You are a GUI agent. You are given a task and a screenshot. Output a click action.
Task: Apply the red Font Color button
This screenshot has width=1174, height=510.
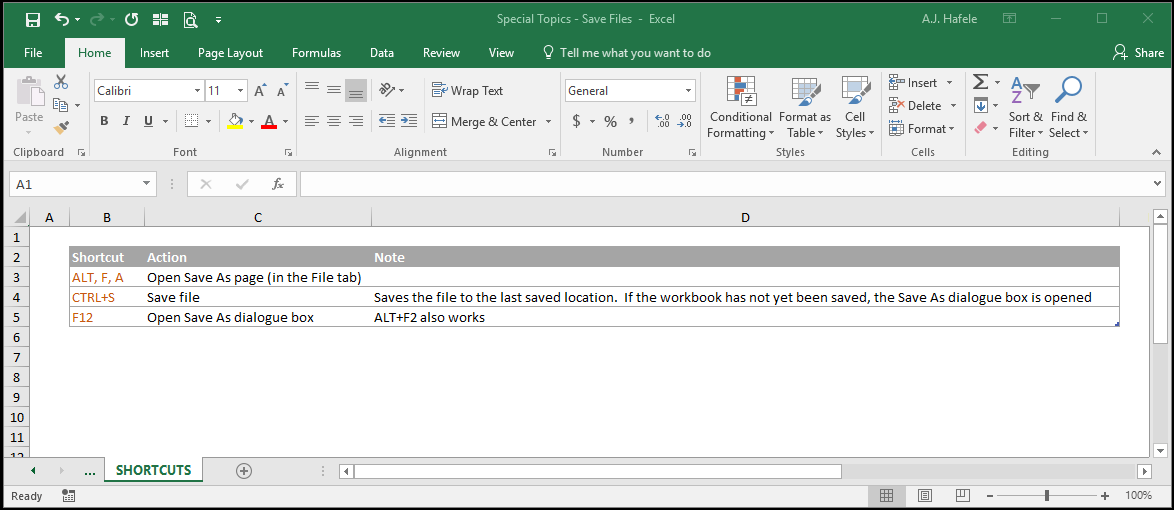(269, 121)
